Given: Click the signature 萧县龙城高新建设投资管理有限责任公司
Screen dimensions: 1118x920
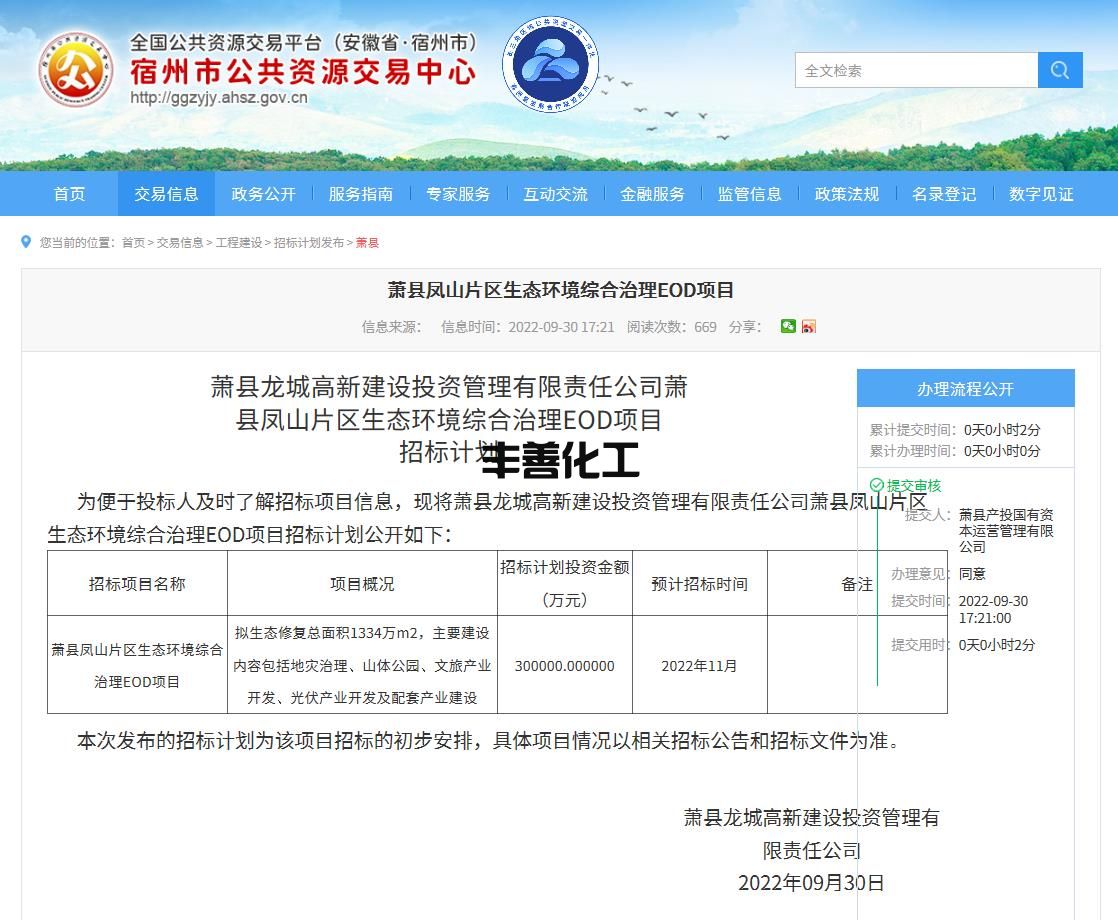Looking at the screenshot, I should tap(811, 834).
